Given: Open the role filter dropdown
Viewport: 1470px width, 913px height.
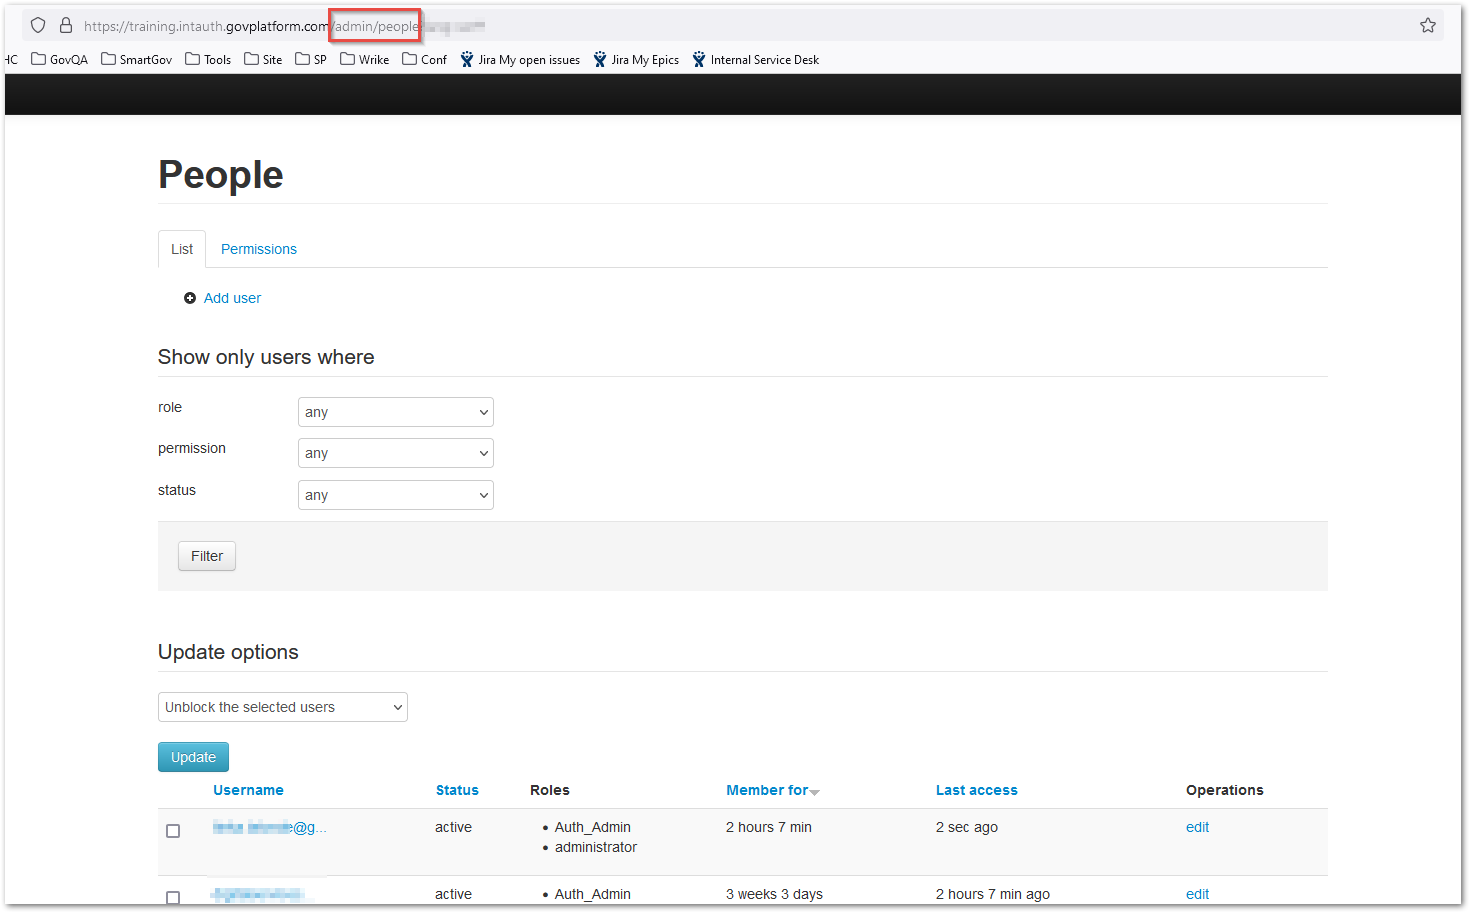Looking at the screenshot, I should 395,411.
